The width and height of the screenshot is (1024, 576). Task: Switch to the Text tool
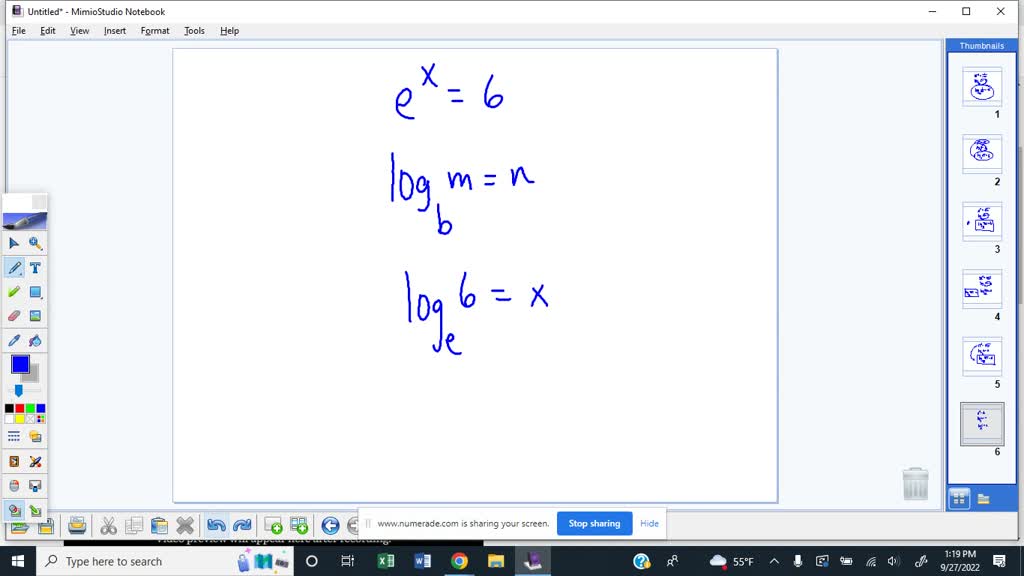36,267
